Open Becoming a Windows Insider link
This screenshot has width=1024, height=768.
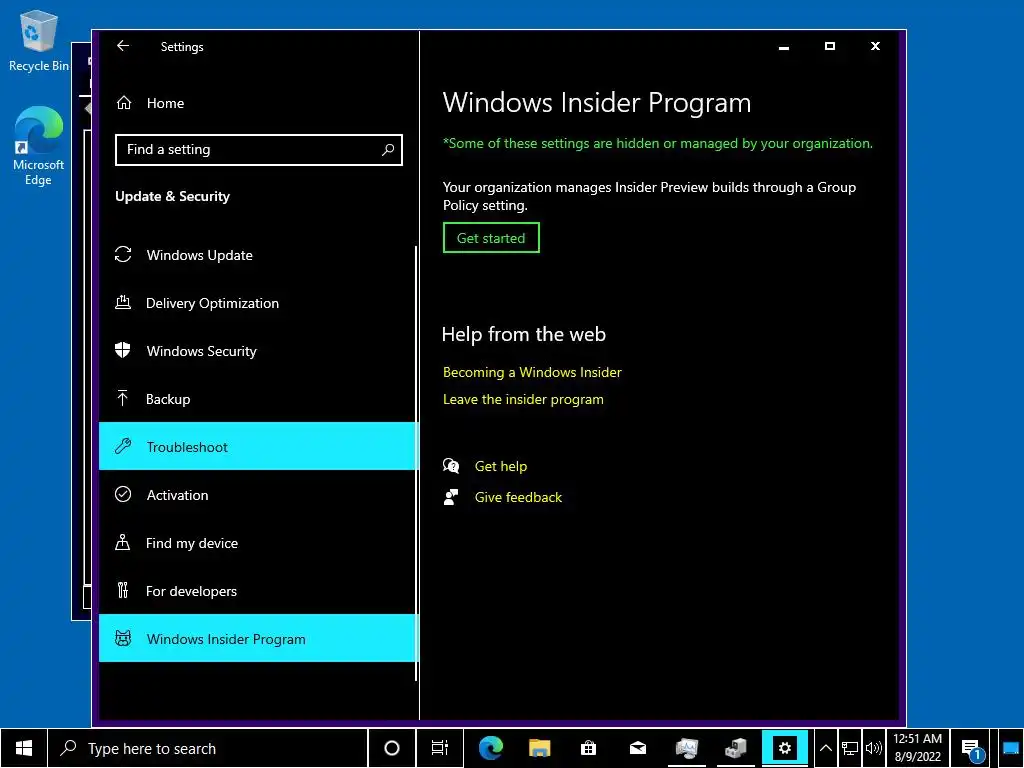click(x=532, y=372)
